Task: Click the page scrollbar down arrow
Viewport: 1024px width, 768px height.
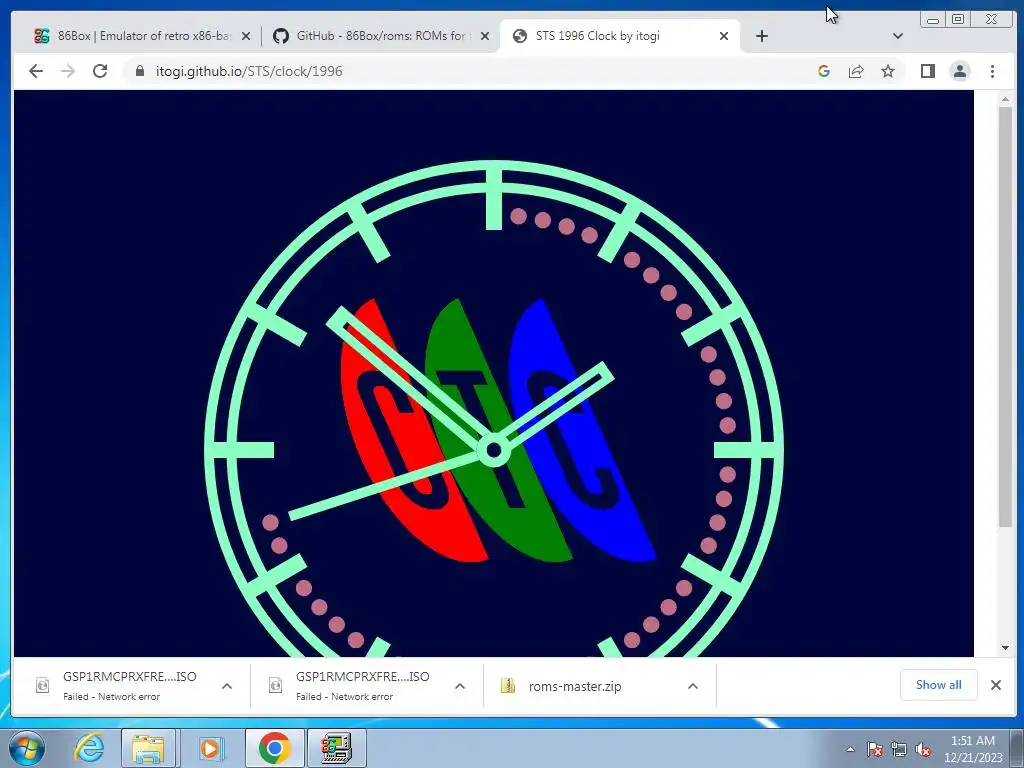Action: pos(1005,648)
